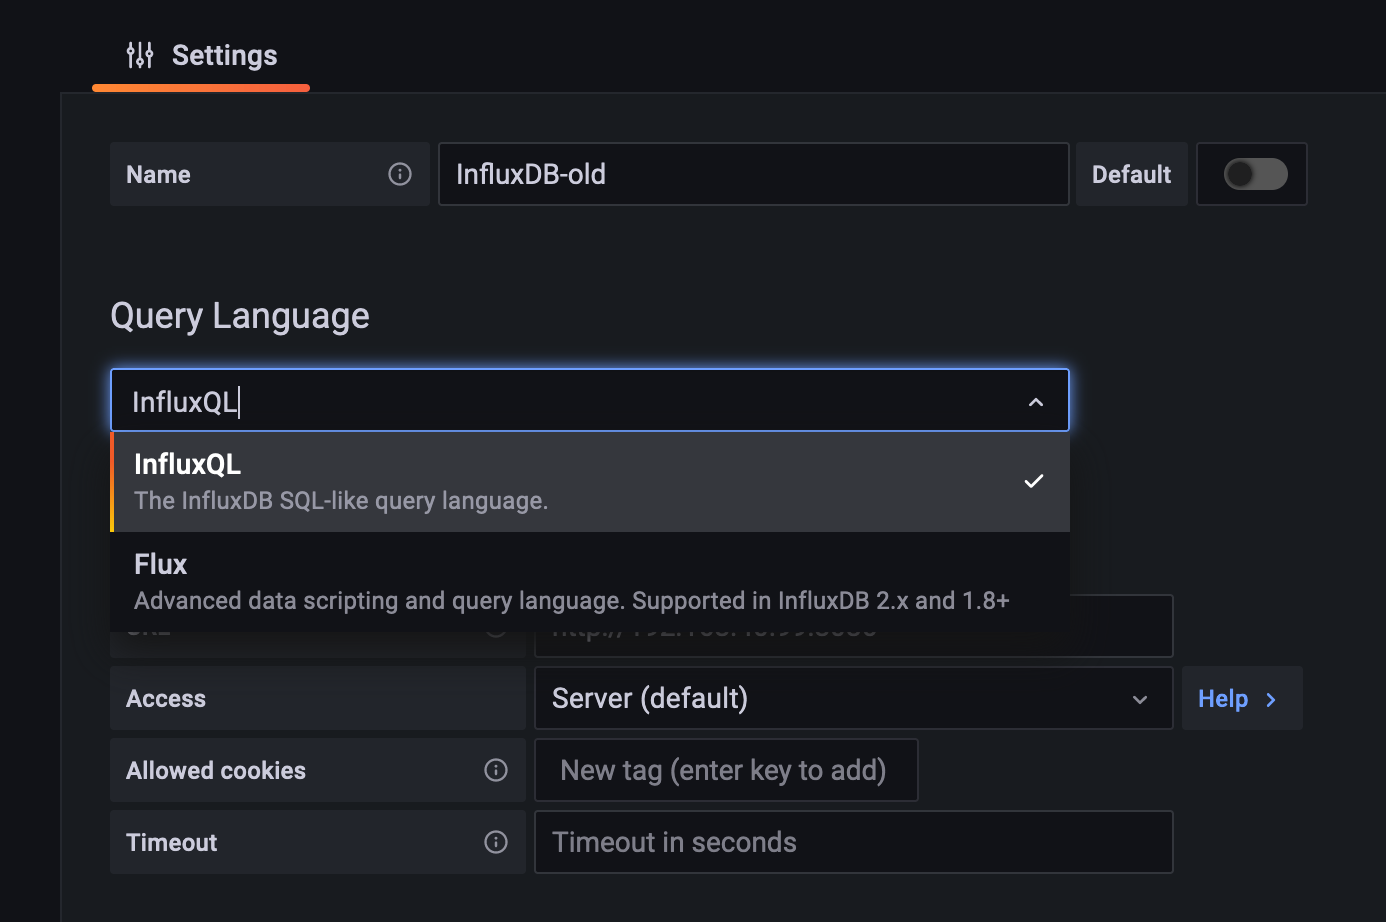
Task: Click the info icon next to Timeout
Action: pos(496,842)
